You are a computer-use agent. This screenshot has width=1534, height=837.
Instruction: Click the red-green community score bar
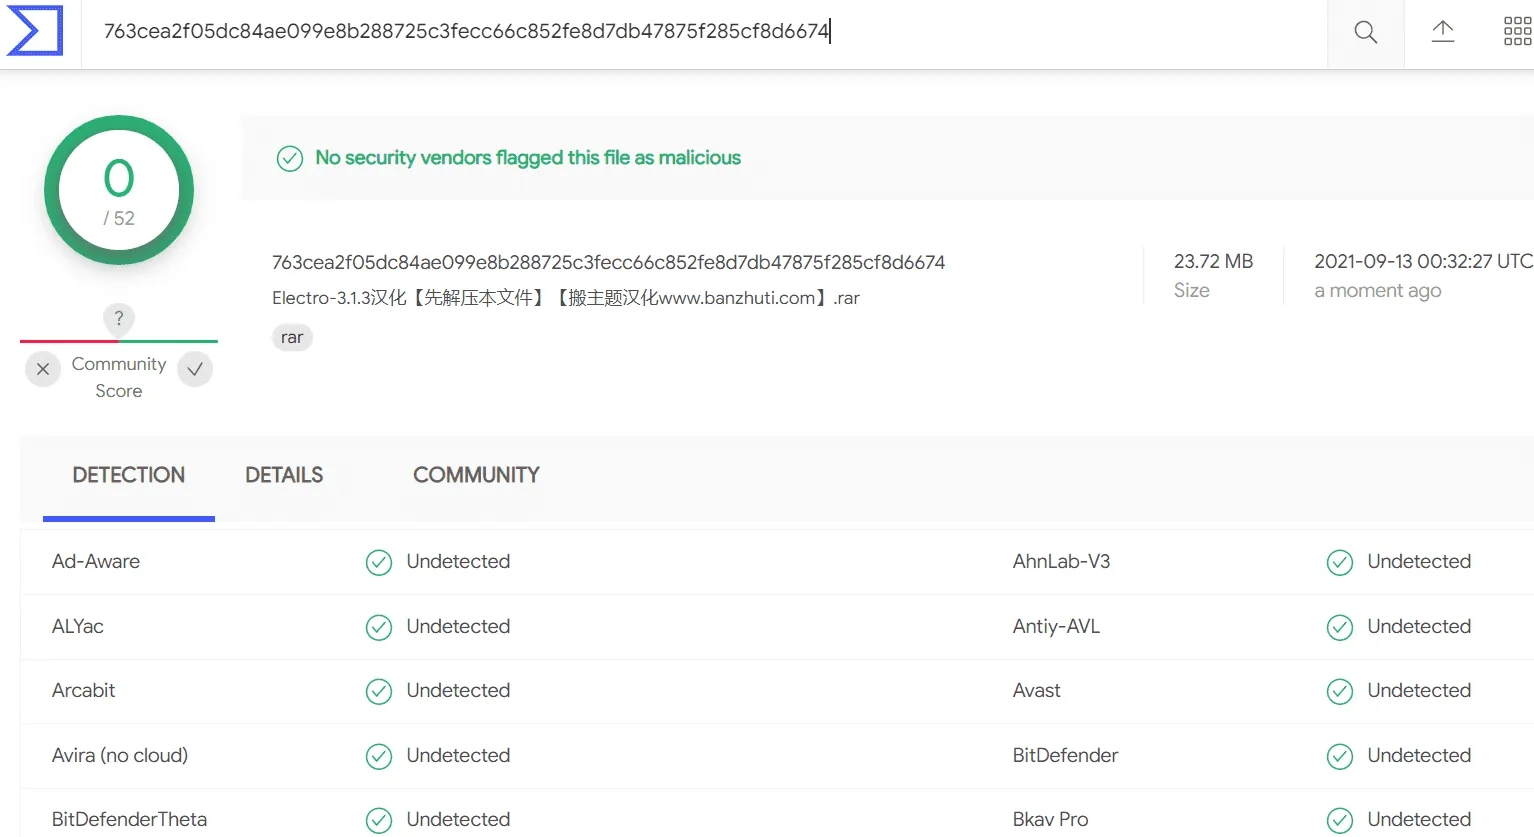coord(119,342)
